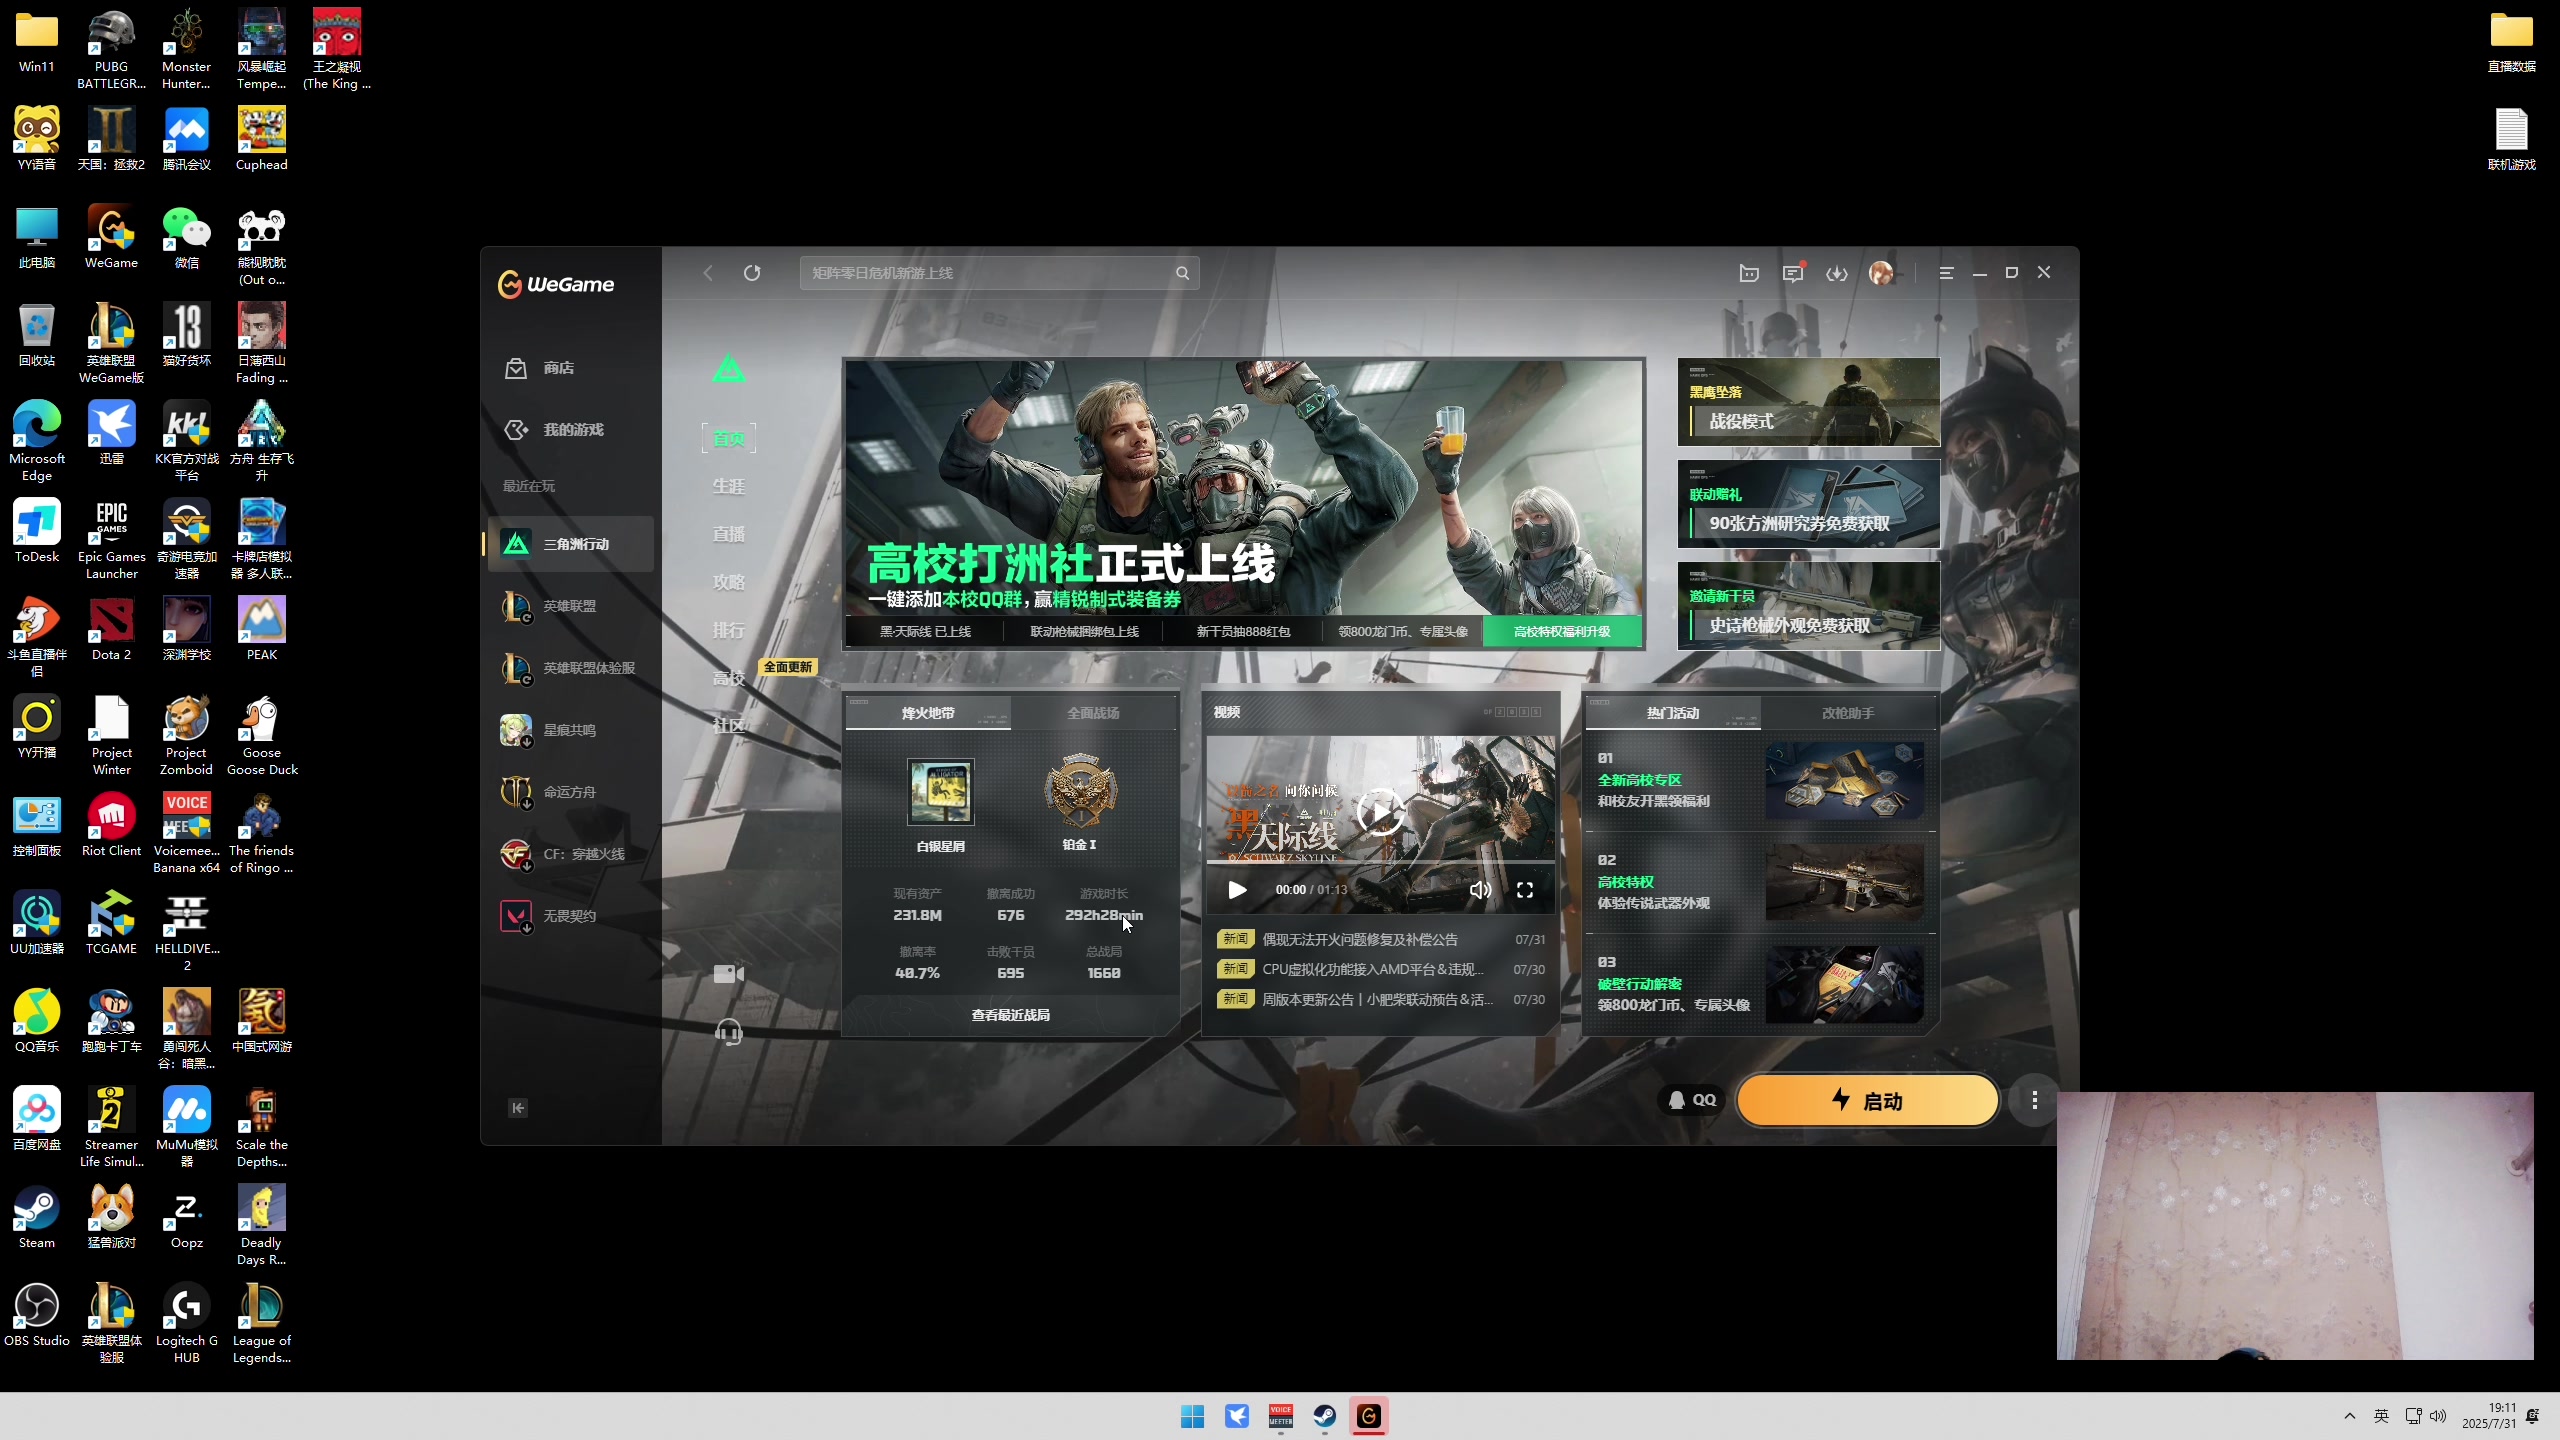Open the download manager icon
The image size is (2560, 1440).
tap(1837, 273)
